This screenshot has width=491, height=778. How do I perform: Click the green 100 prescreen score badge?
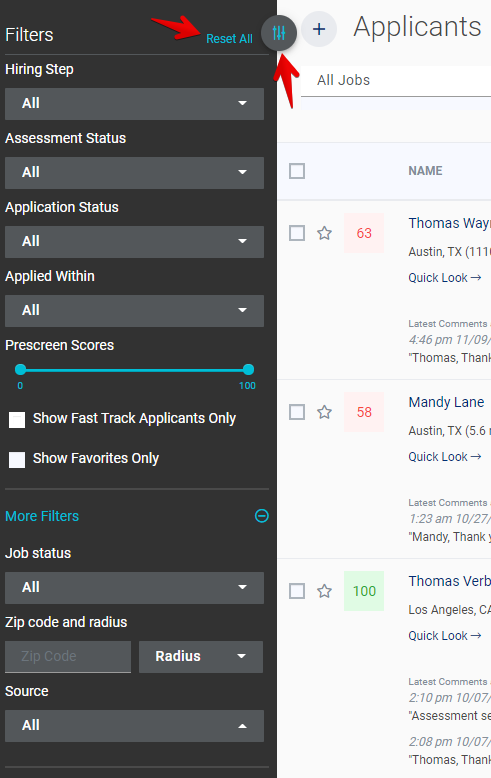364,591
